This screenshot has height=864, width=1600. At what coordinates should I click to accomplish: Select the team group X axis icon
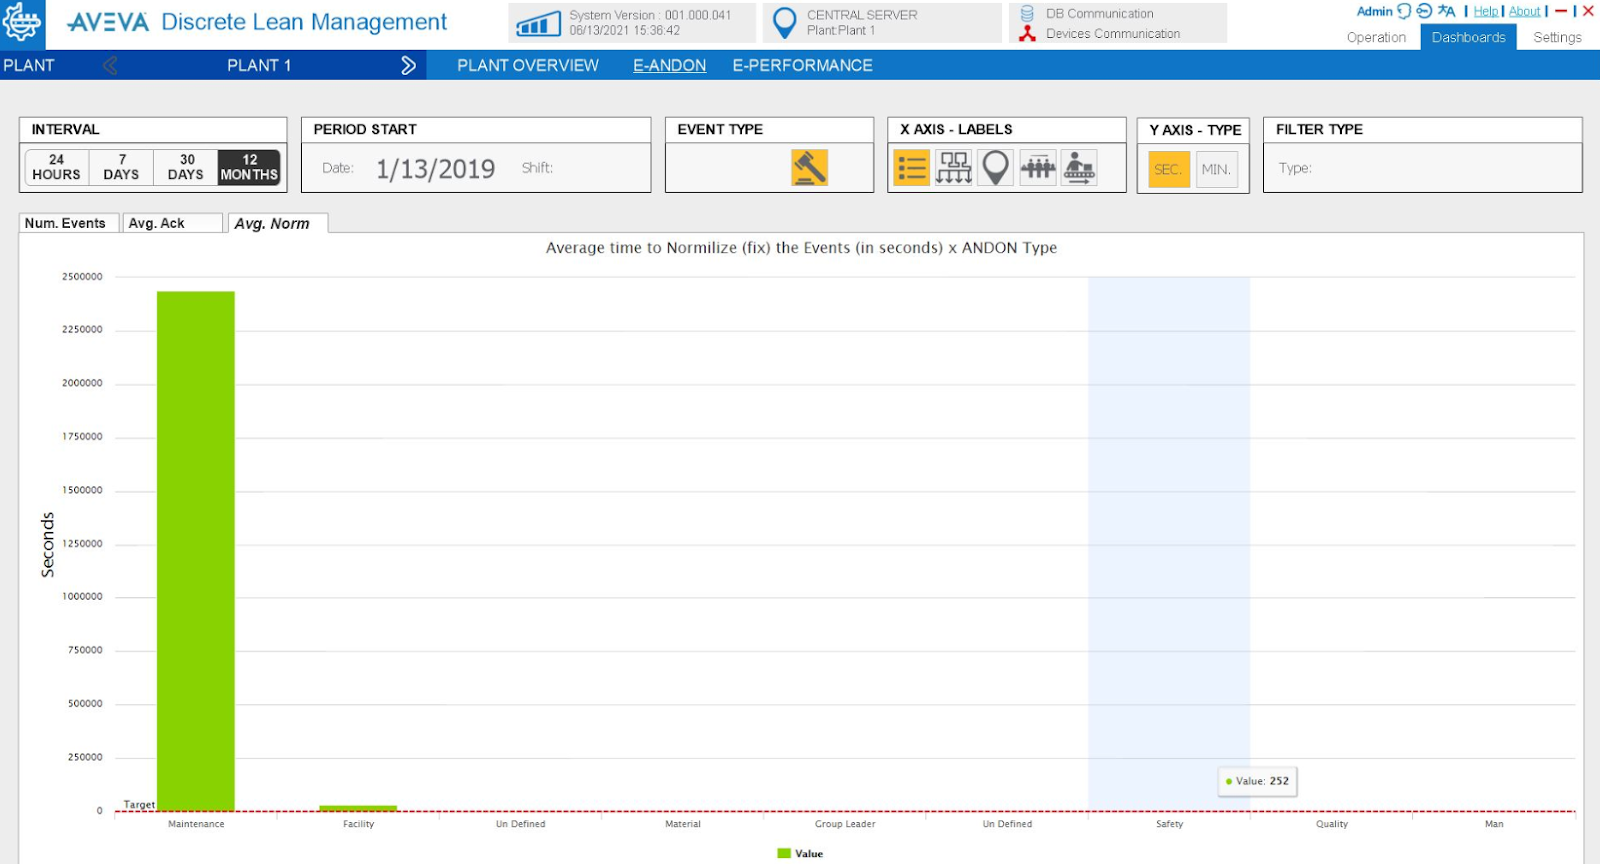click(1037, 168)
